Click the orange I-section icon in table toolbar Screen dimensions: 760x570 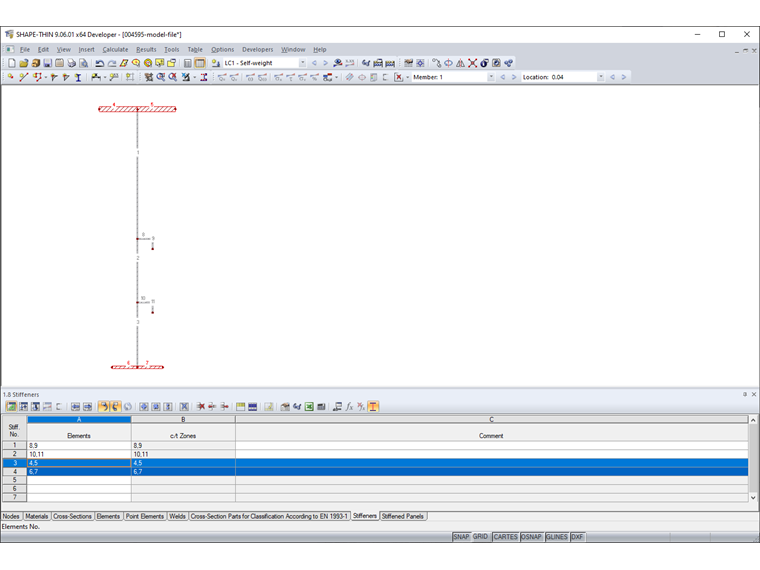(x=373, y=407)
